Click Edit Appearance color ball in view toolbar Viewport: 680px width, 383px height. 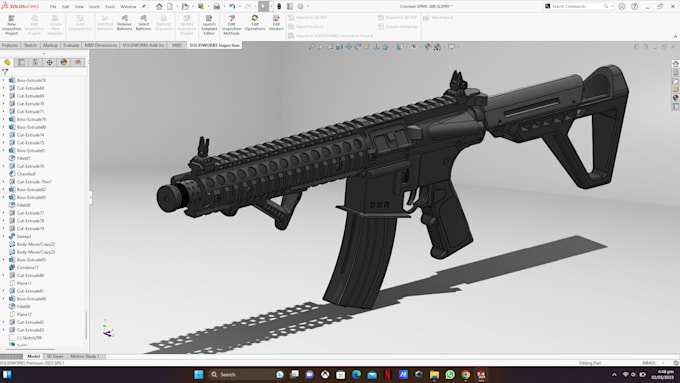[428, 47]
